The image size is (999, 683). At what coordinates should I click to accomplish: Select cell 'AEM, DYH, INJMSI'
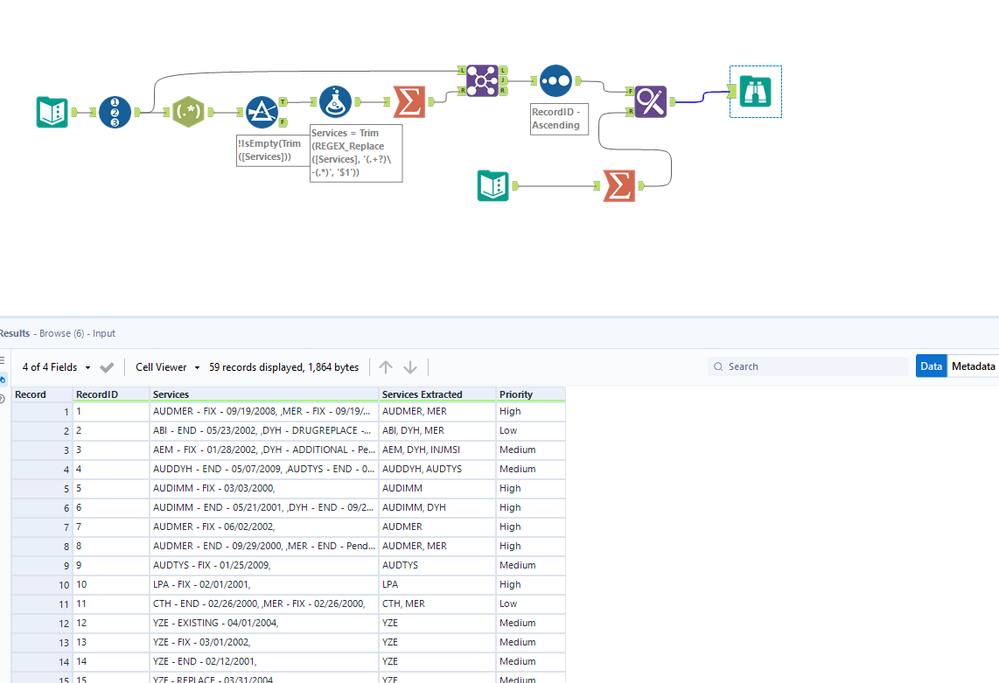click(x=437, y=450)
